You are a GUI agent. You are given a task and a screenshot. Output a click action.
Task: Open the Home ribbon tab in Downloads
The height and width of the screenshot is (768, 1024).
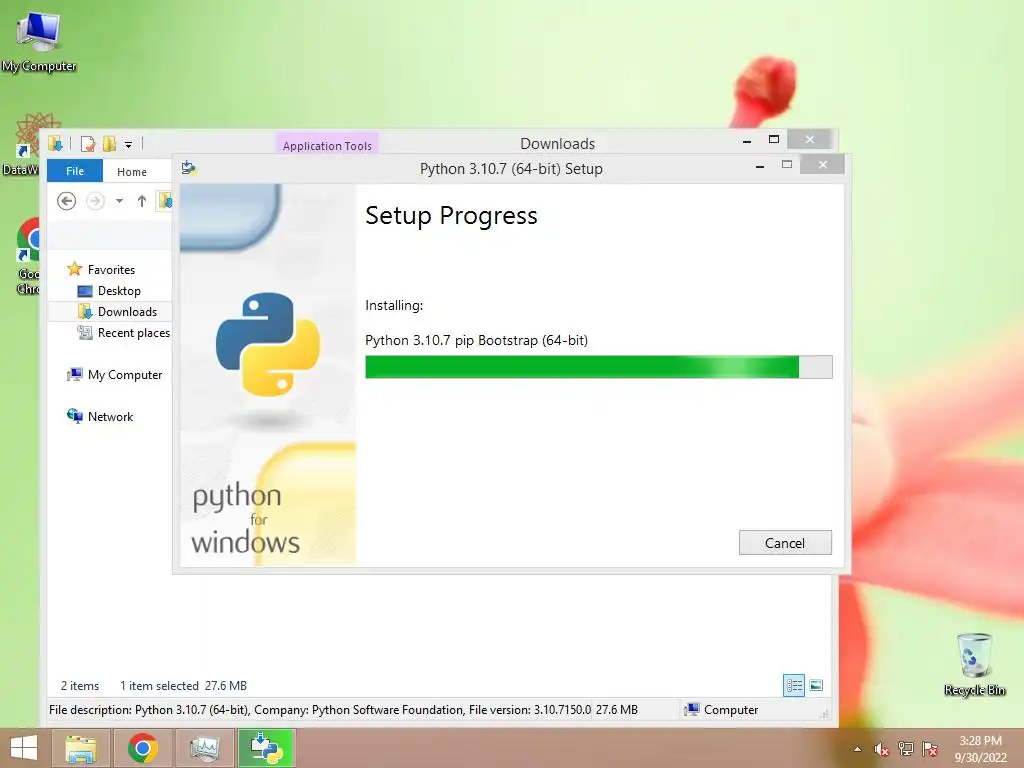(x=132, y=172)
